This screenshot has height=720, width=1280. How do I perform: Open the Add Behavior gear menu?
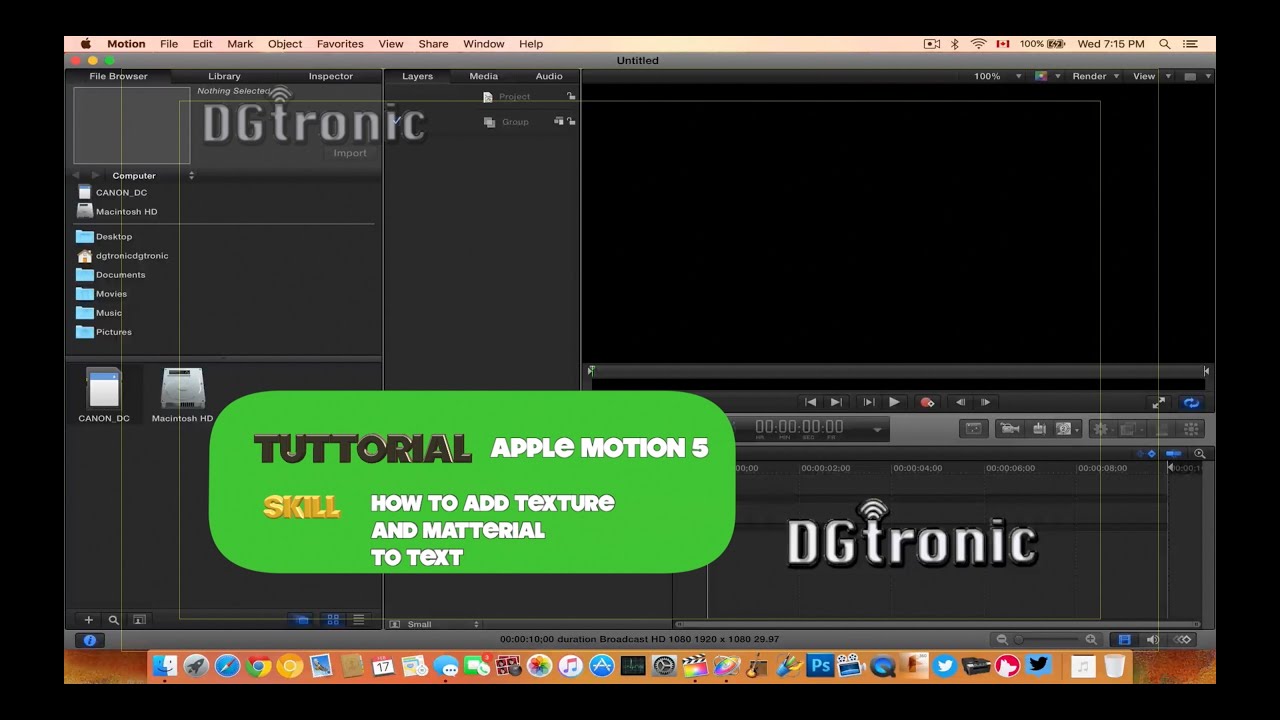tap(1102, 428)
